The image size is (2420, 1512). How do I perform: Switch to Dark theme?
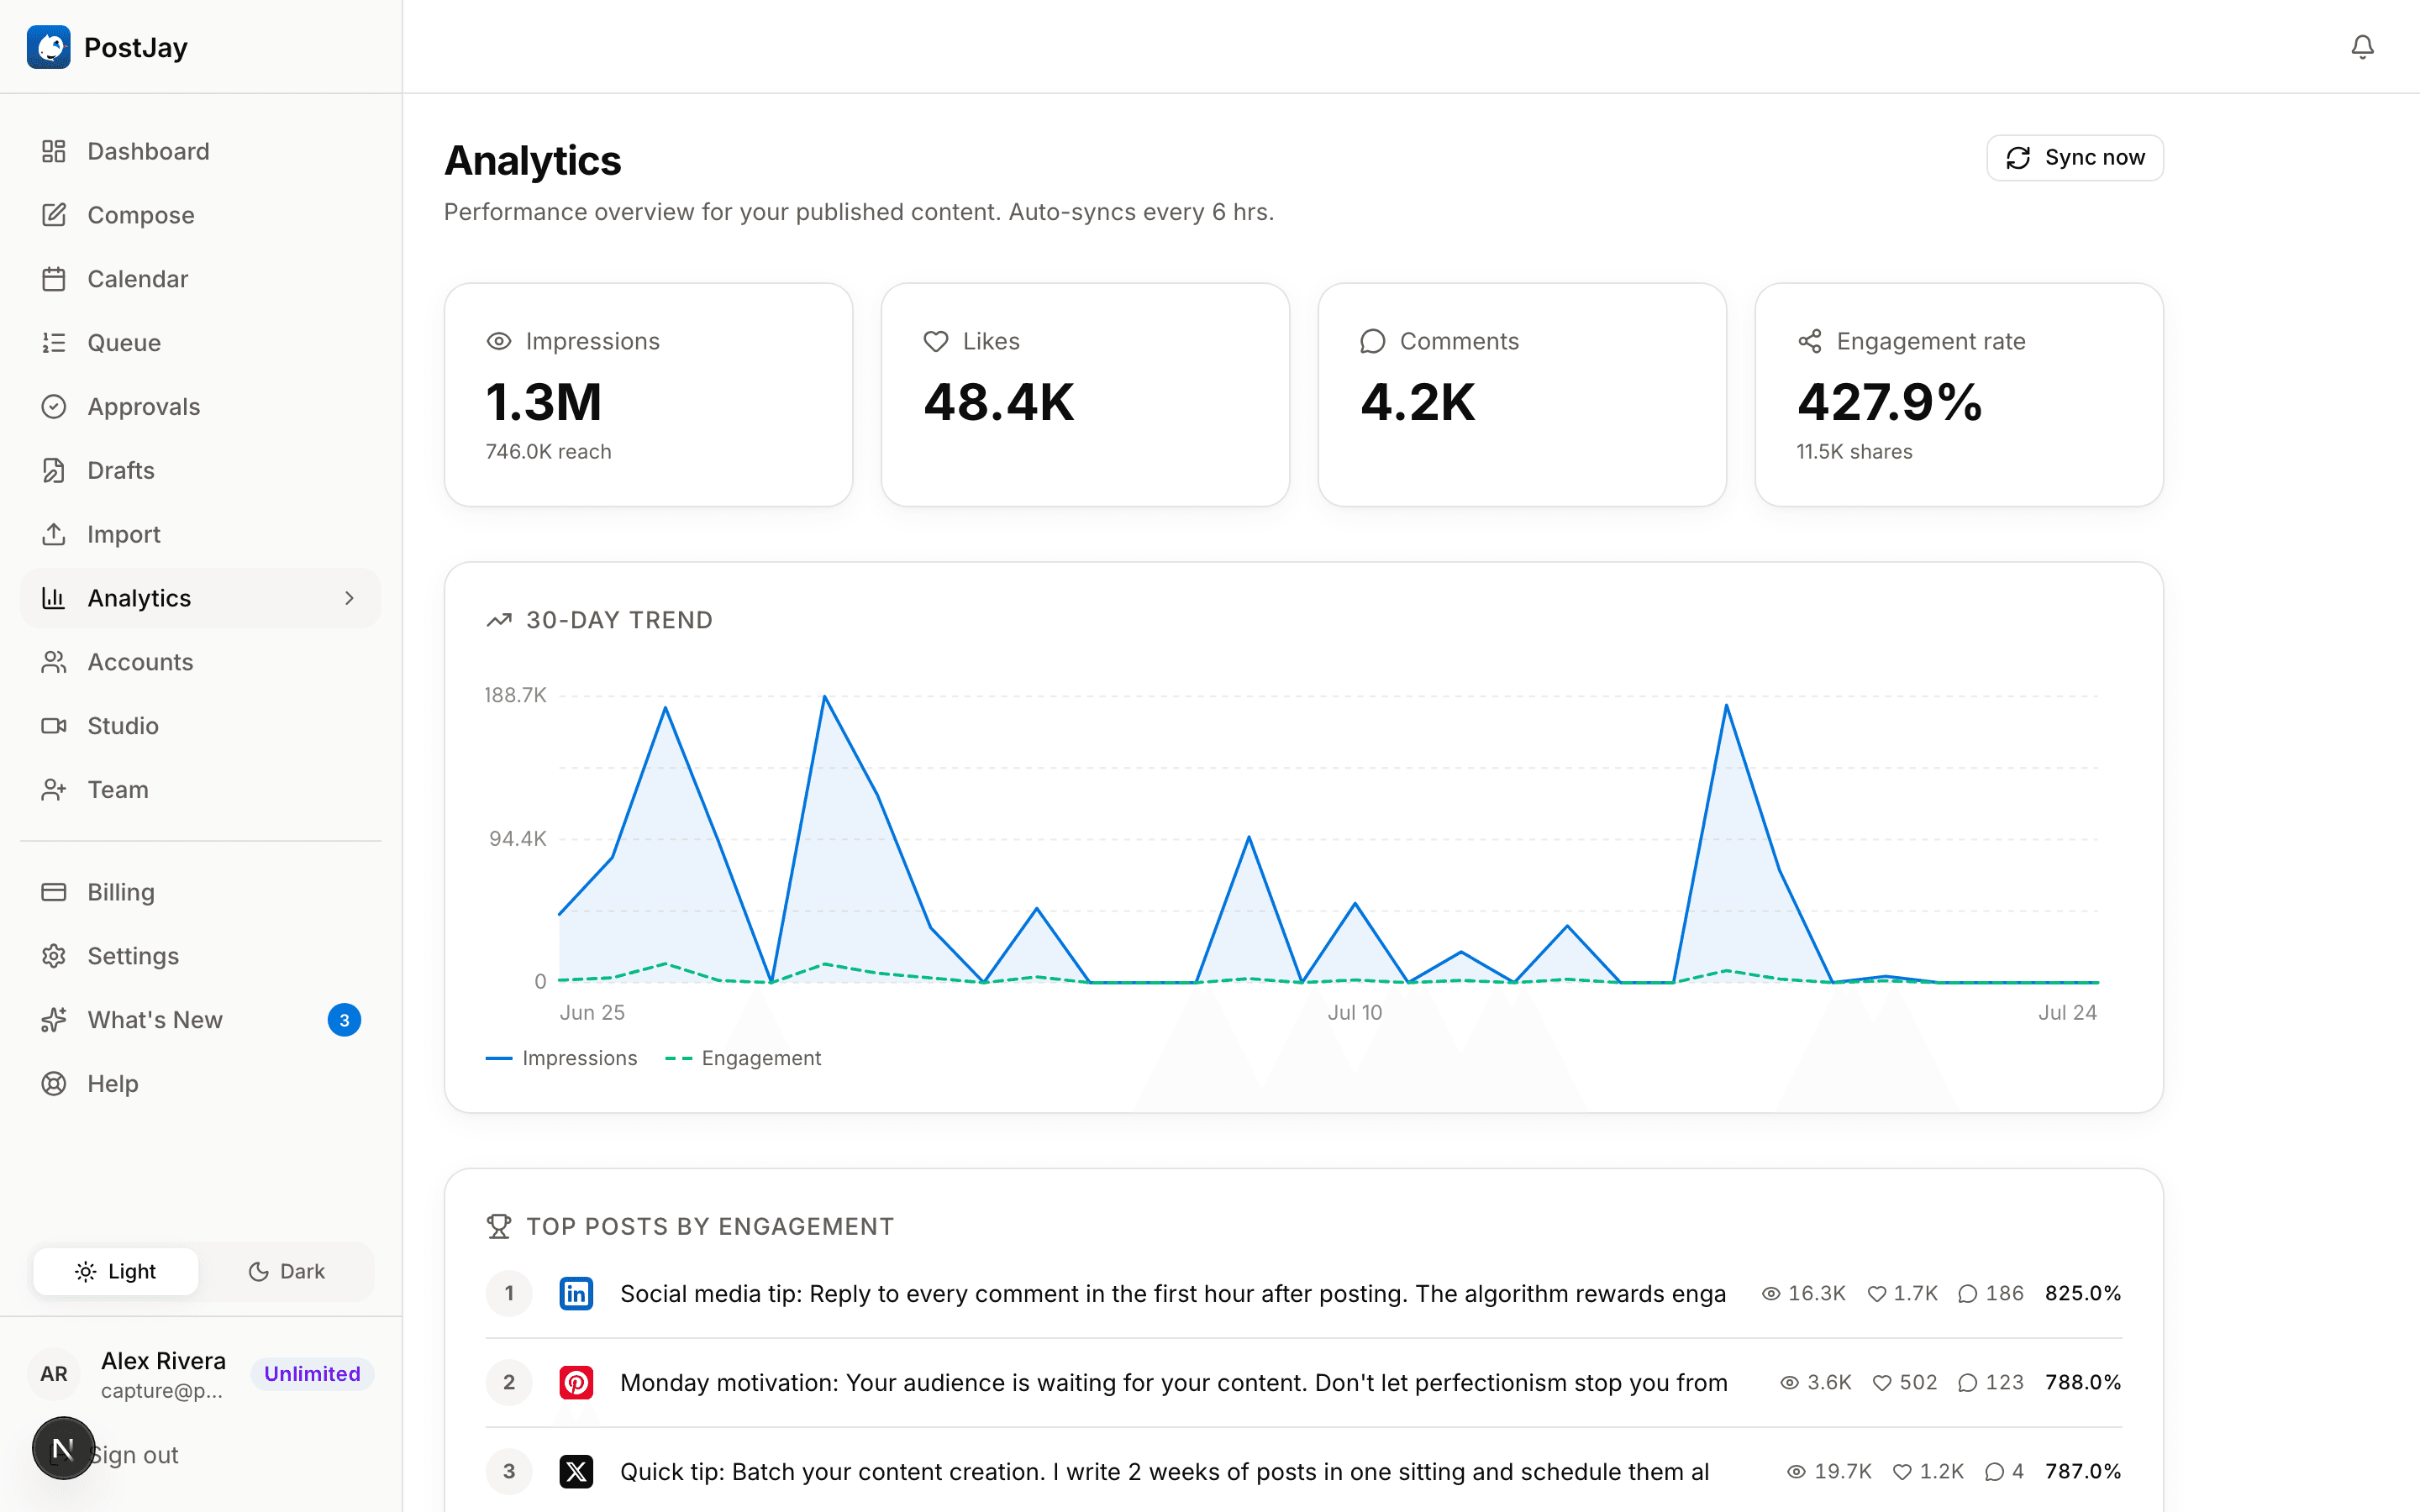coord(286,1271)
